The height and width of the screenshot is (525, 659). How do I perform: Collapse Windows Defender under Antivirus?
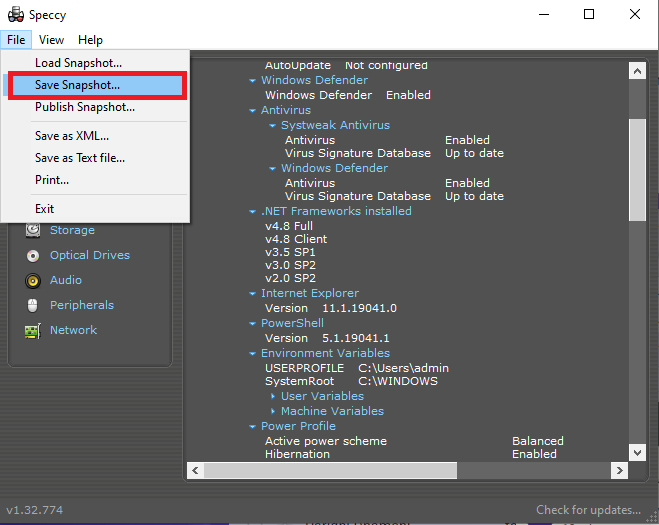272,169
